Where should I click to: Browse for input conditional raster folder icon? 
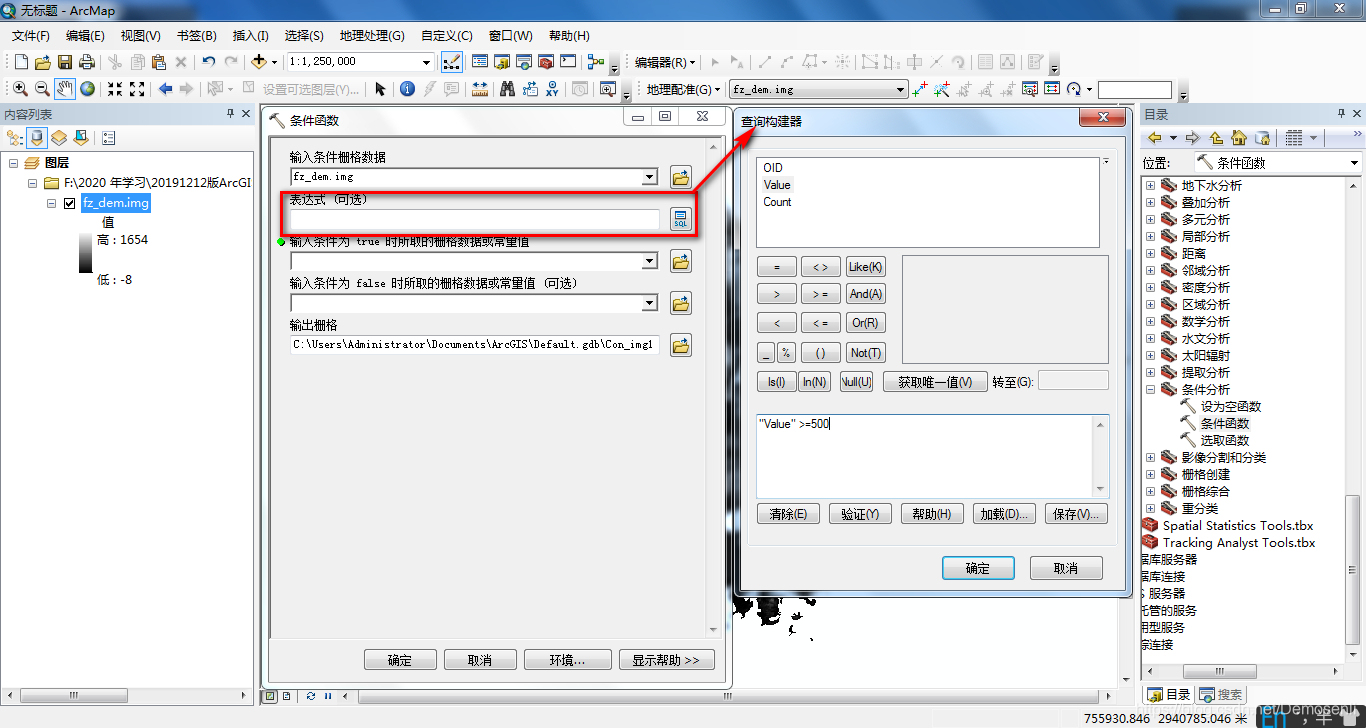680,178
